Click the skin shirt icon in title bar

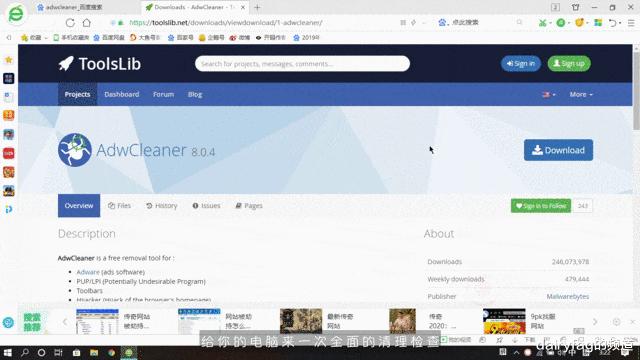[576, 7]
